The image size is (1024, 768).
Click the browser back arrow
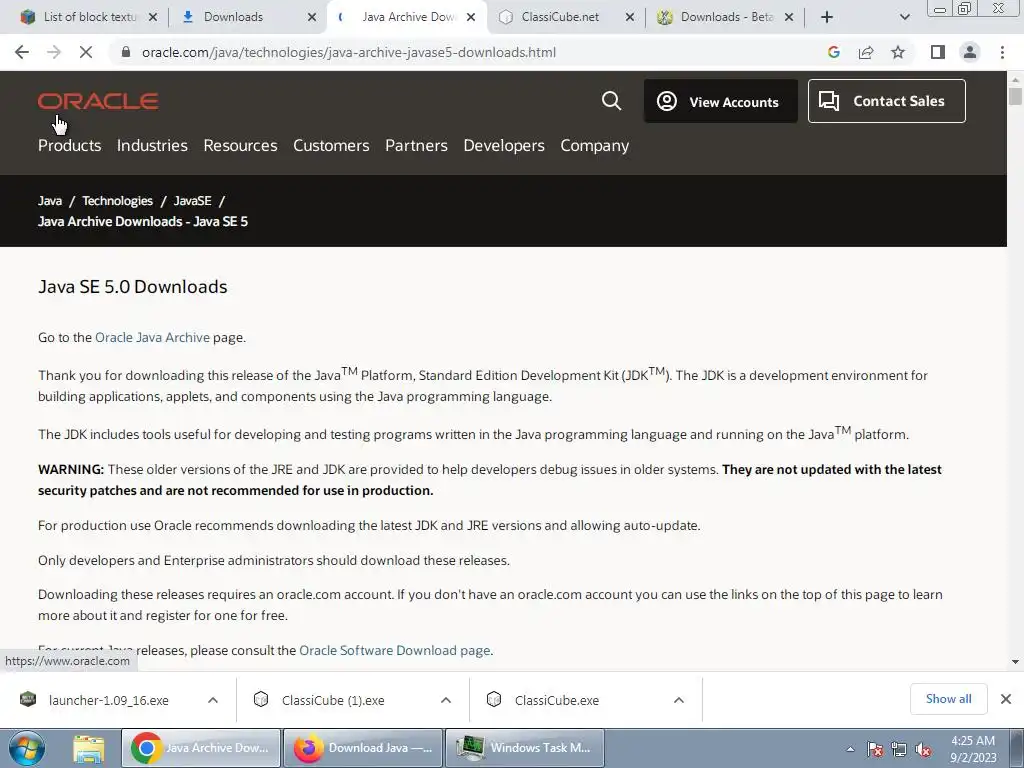(x=22, y=52)
